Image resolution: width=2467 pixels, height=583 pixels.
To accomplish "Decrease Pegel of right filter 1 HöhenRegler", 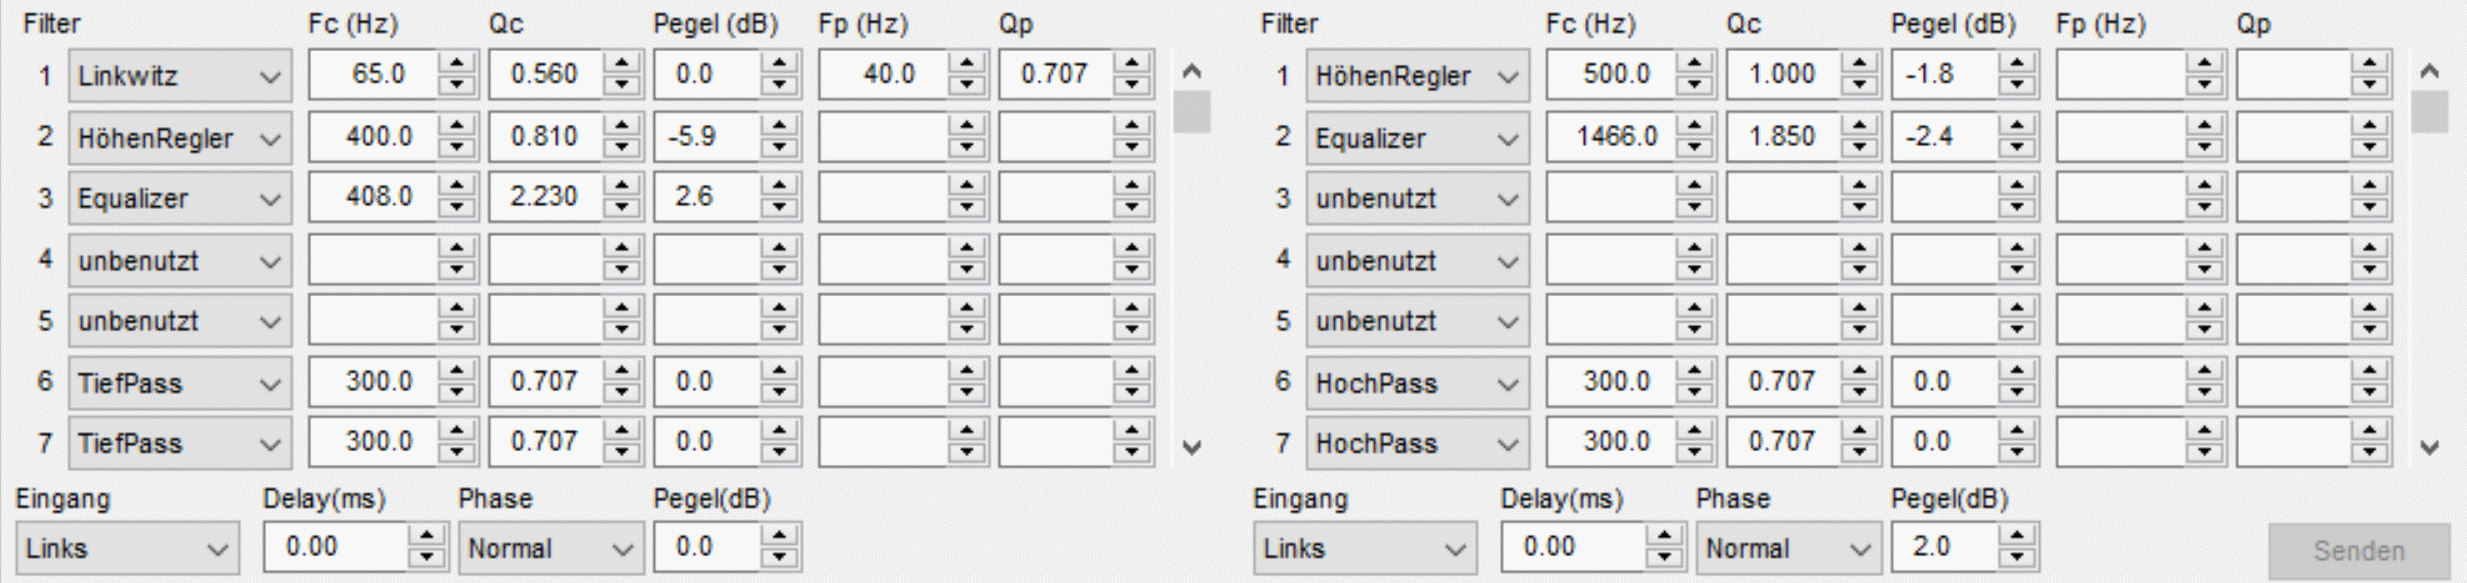I will [x=2017, y=85].
